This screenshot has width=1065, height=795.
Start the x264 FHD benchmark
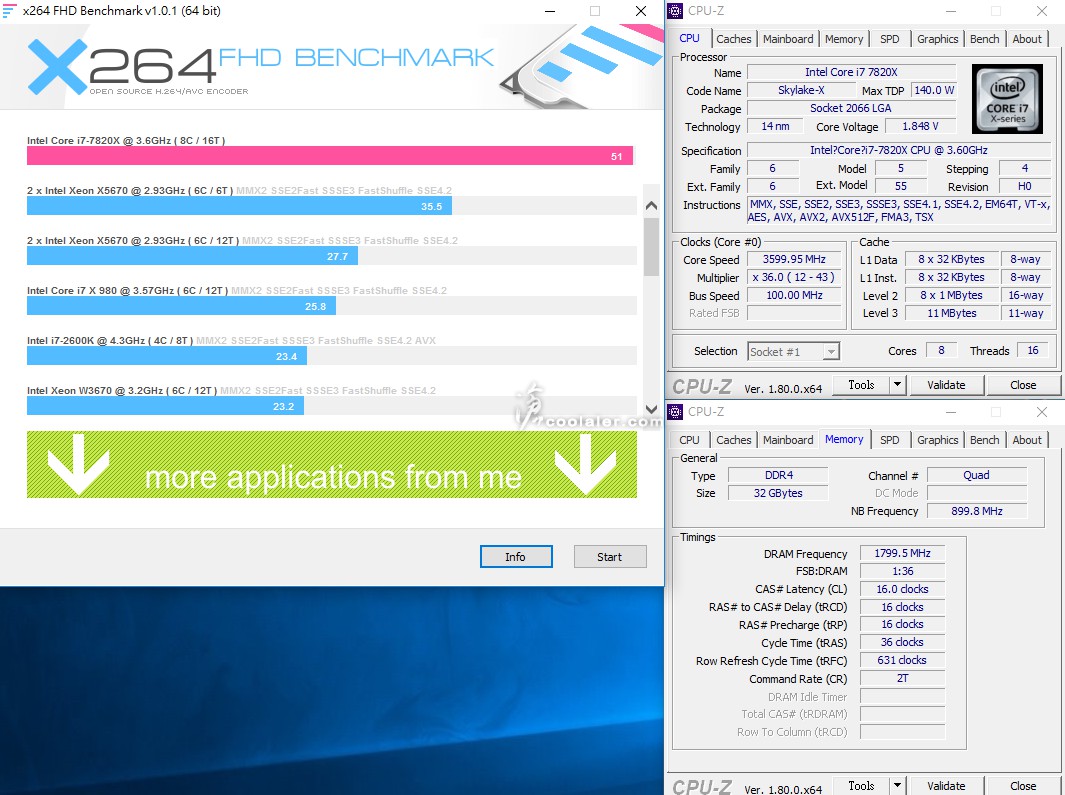(609, 556)
